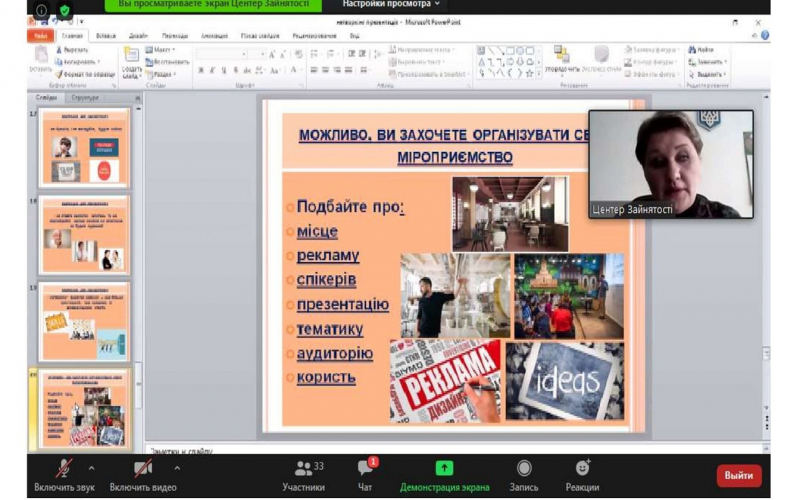
Task: Open 'Контур фигуры' shape outline color
Action: 652,62
